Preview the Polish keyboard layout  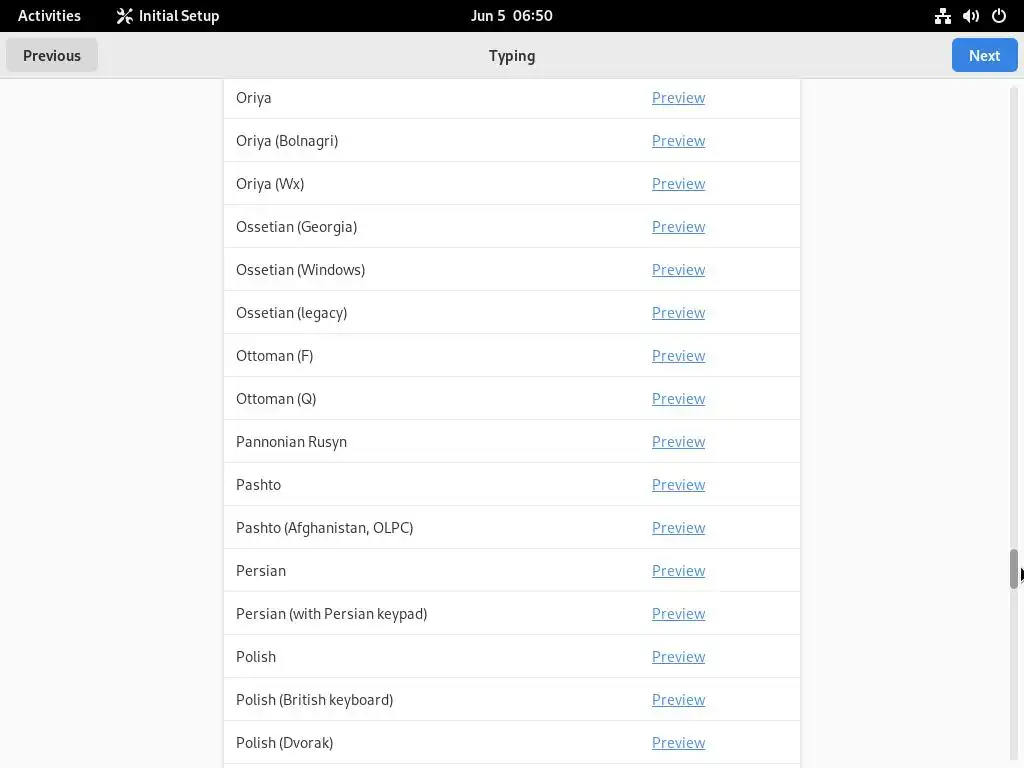point(678,657)
